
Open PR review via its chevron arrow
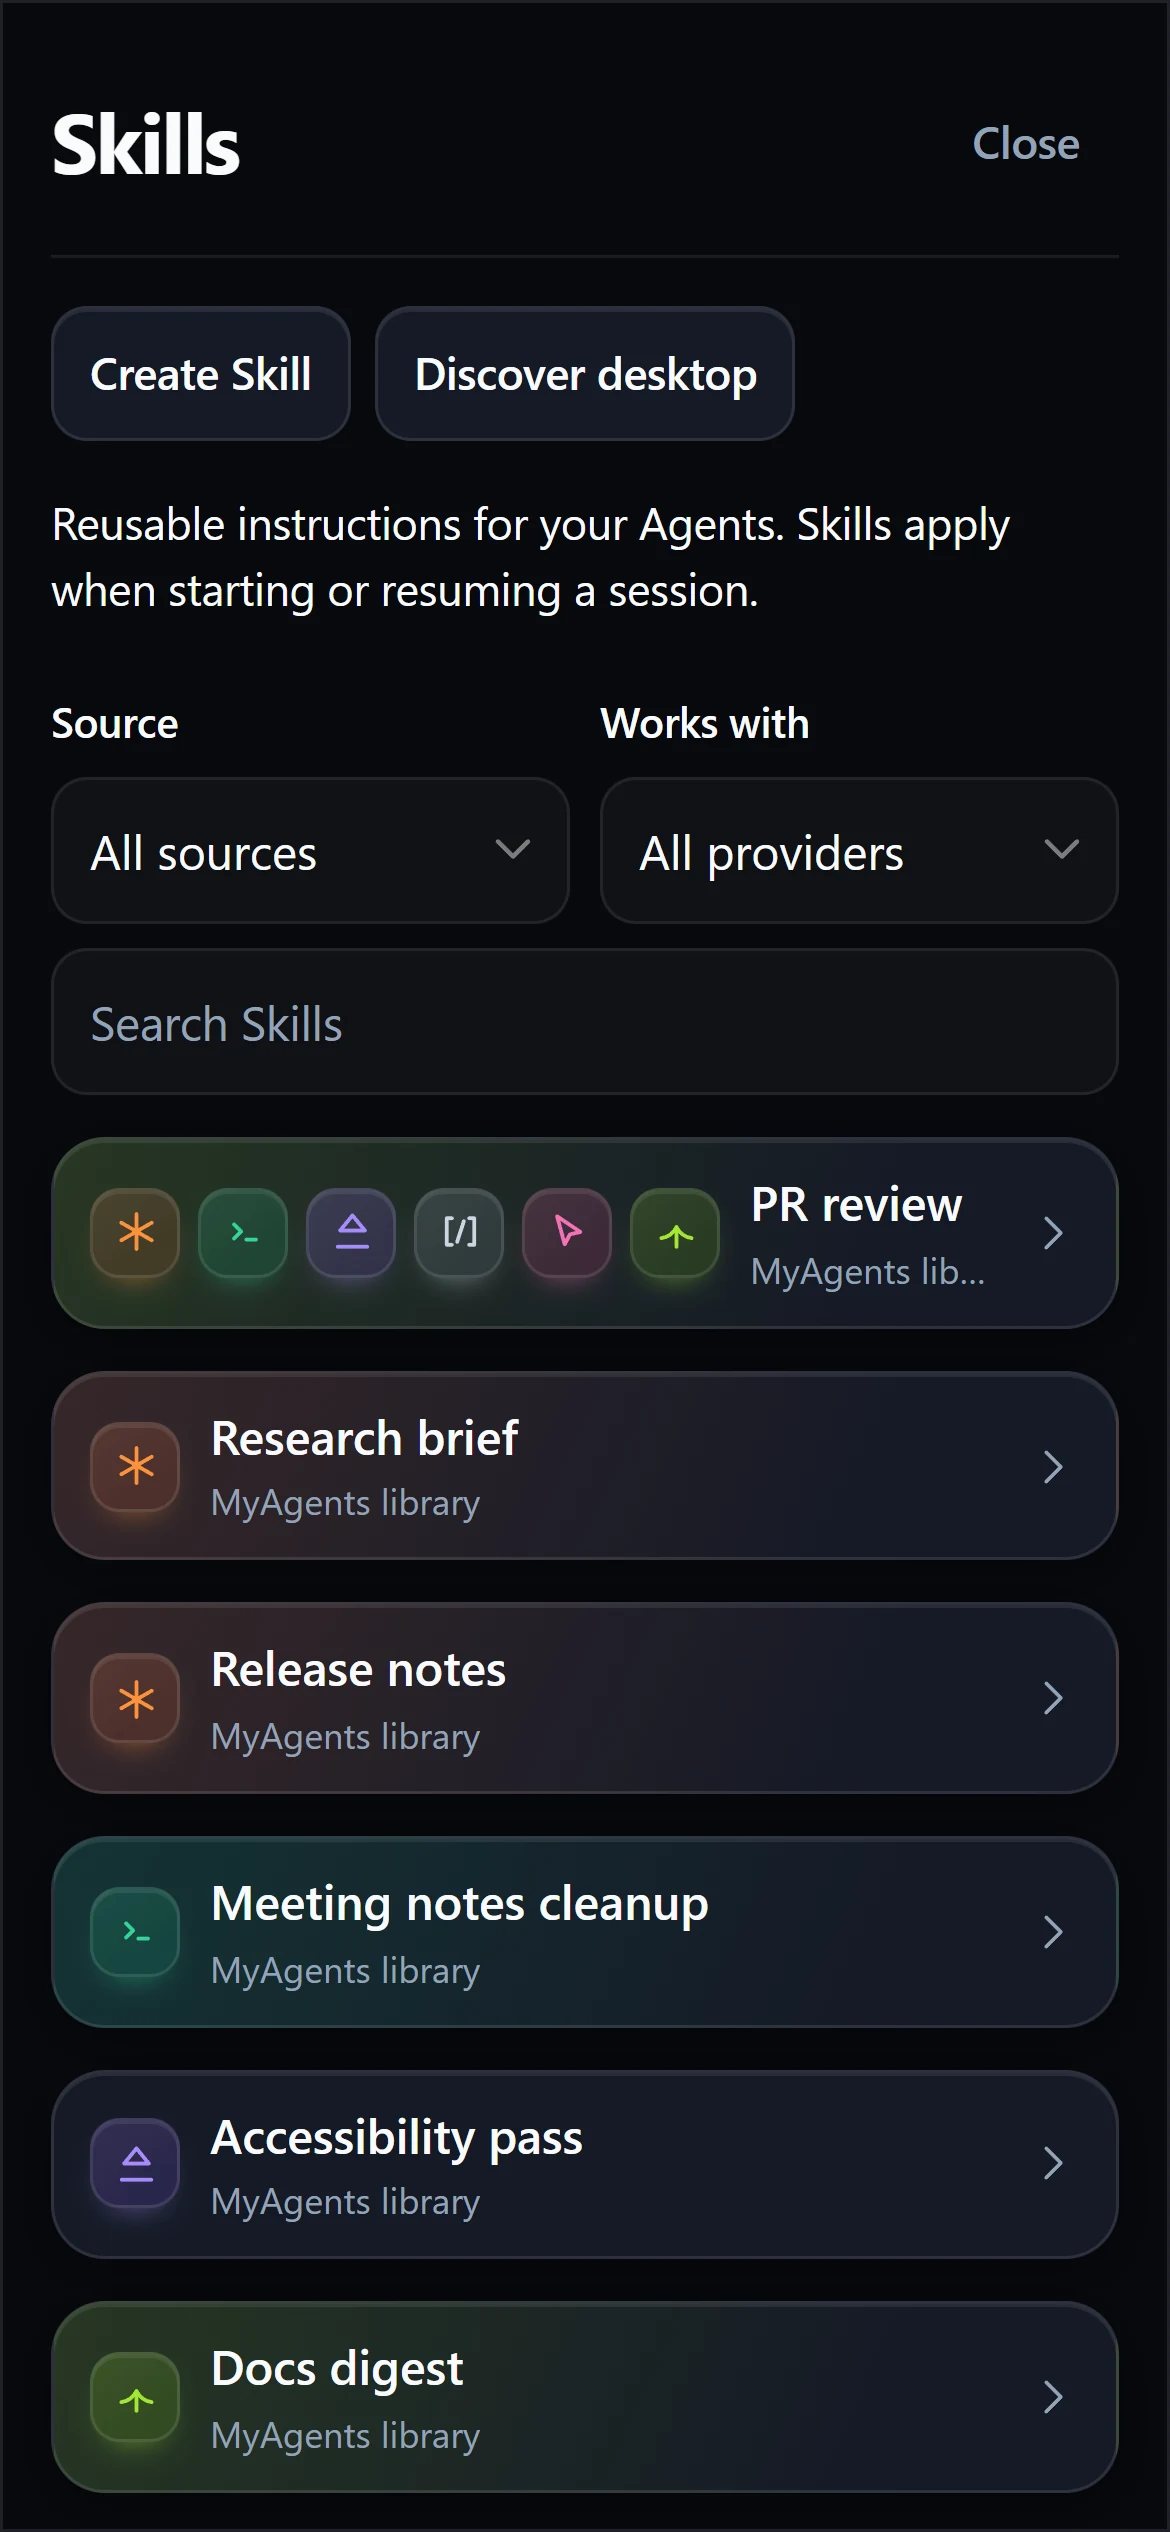click(x=1053, y=1233)
